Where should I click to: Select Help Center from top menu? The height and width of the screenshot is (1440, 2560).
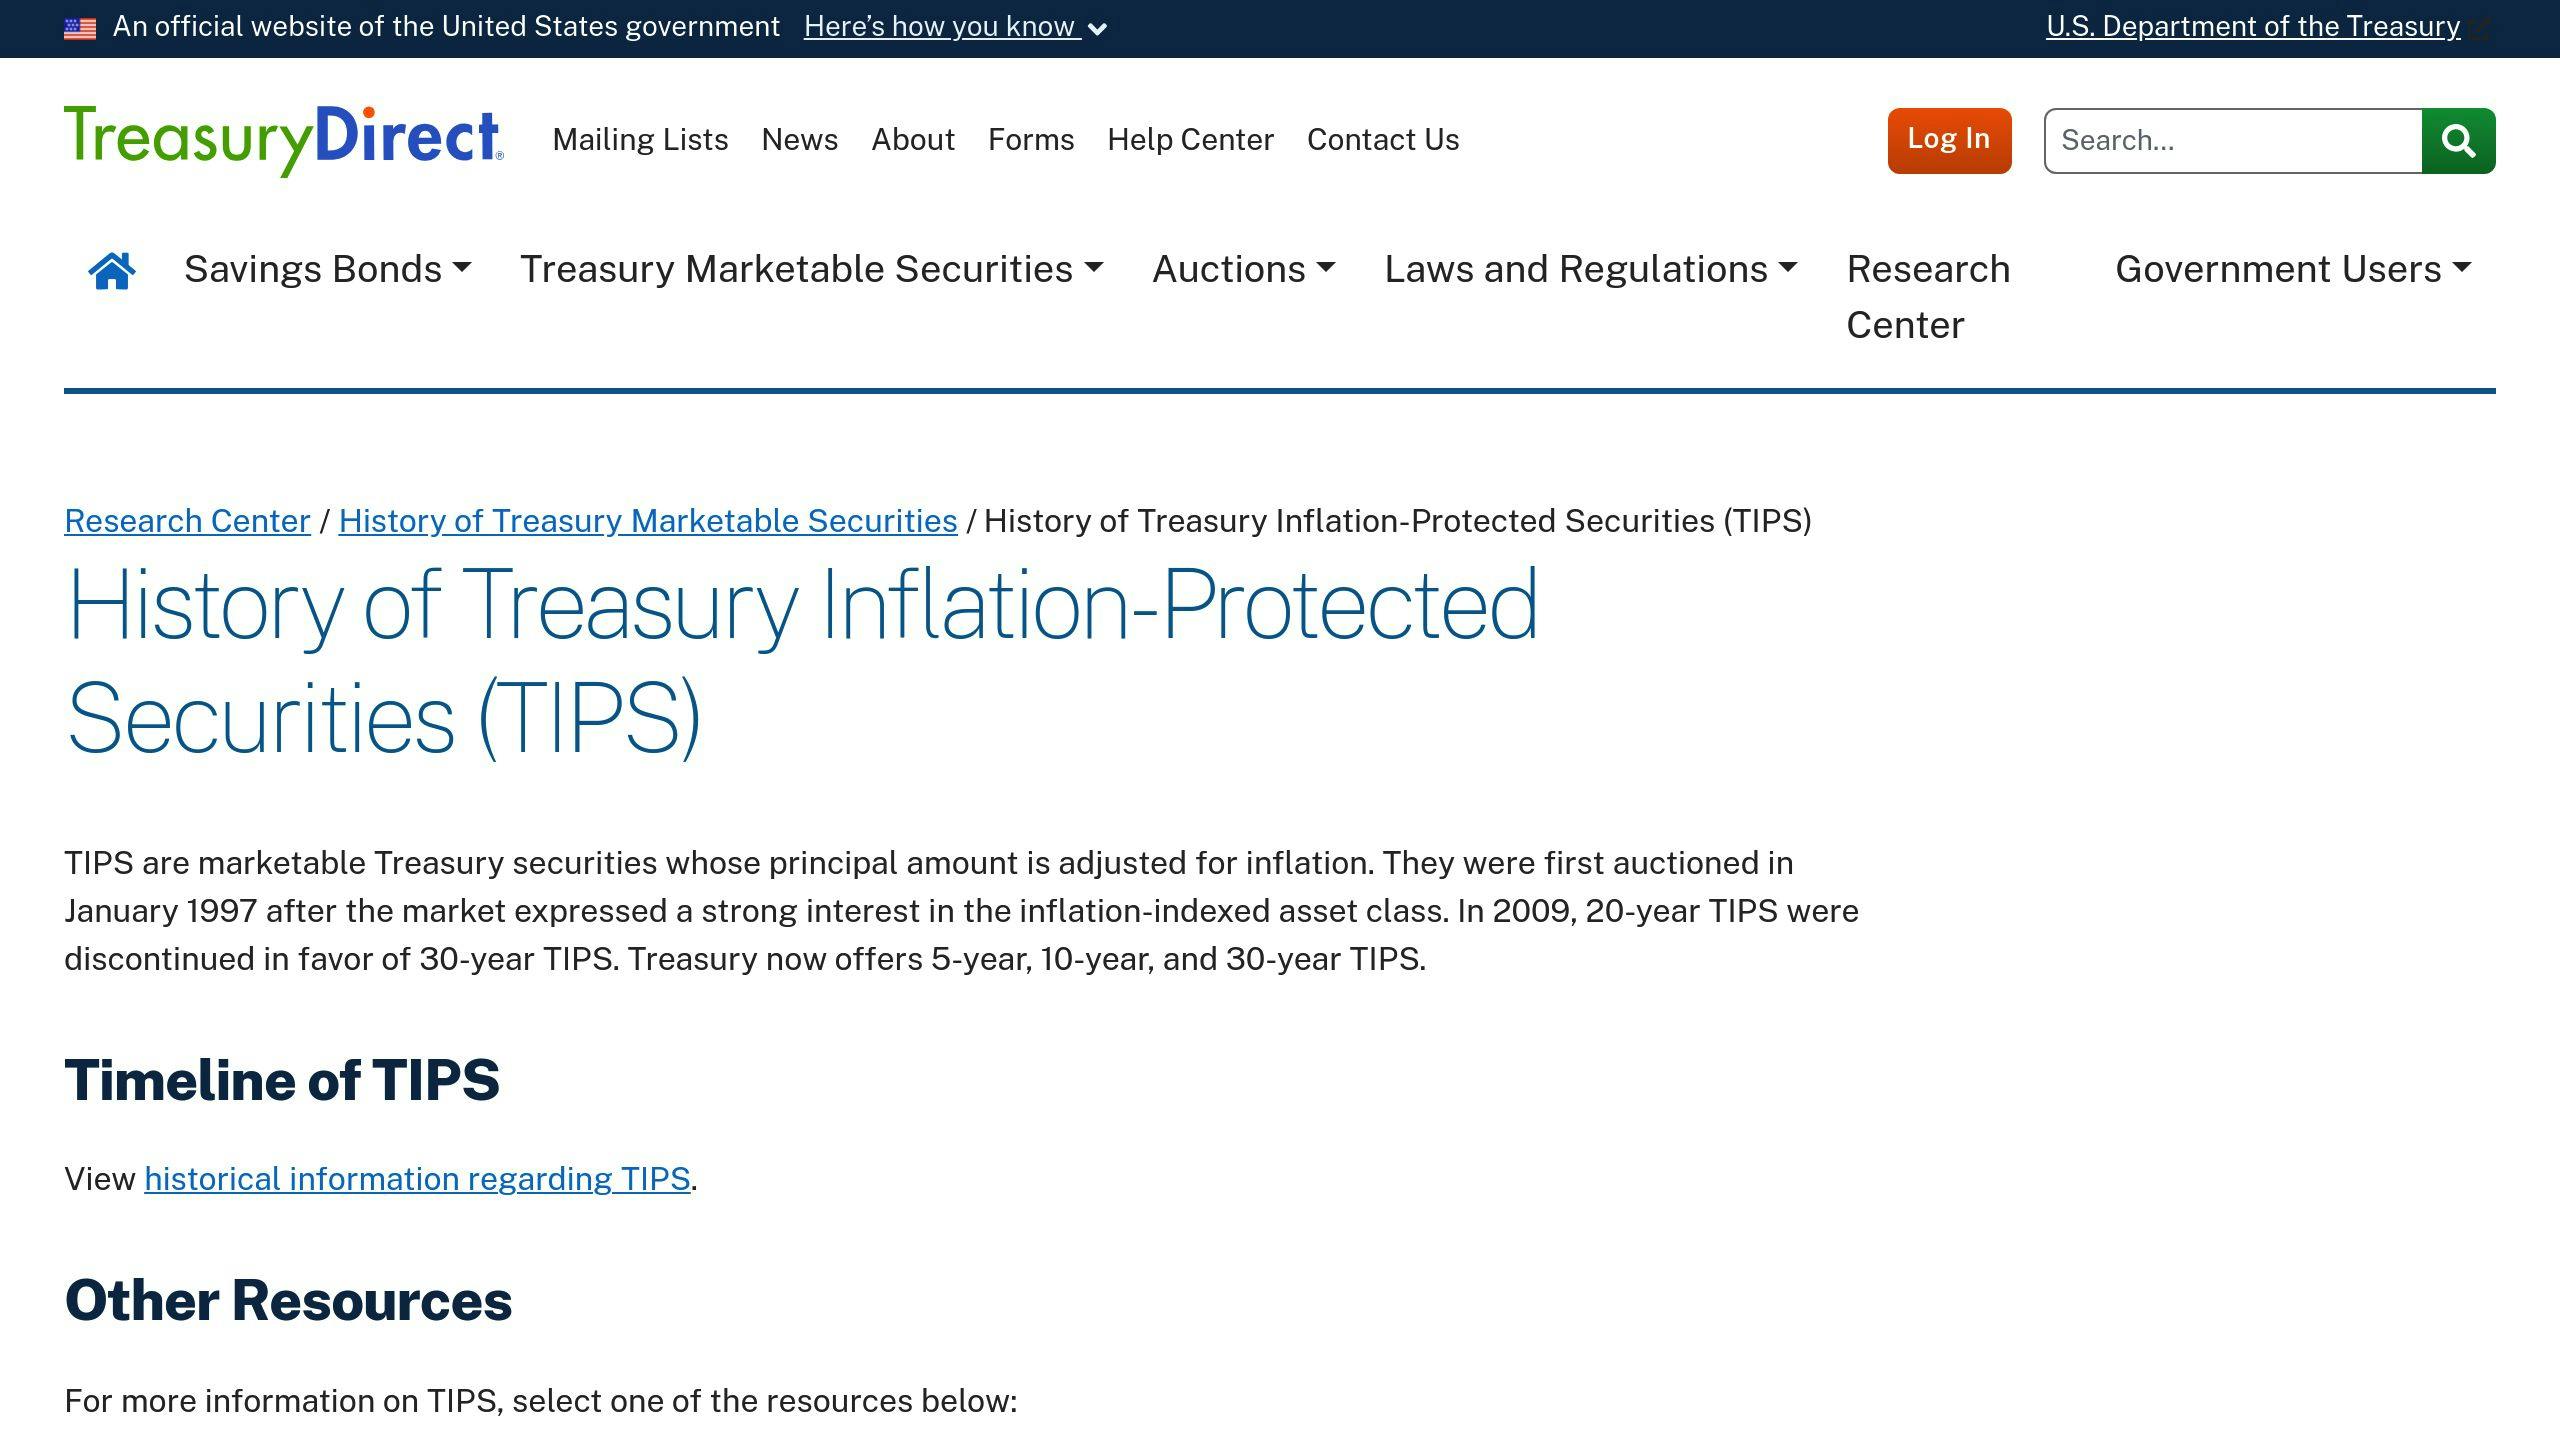[x=1190, y=140]
